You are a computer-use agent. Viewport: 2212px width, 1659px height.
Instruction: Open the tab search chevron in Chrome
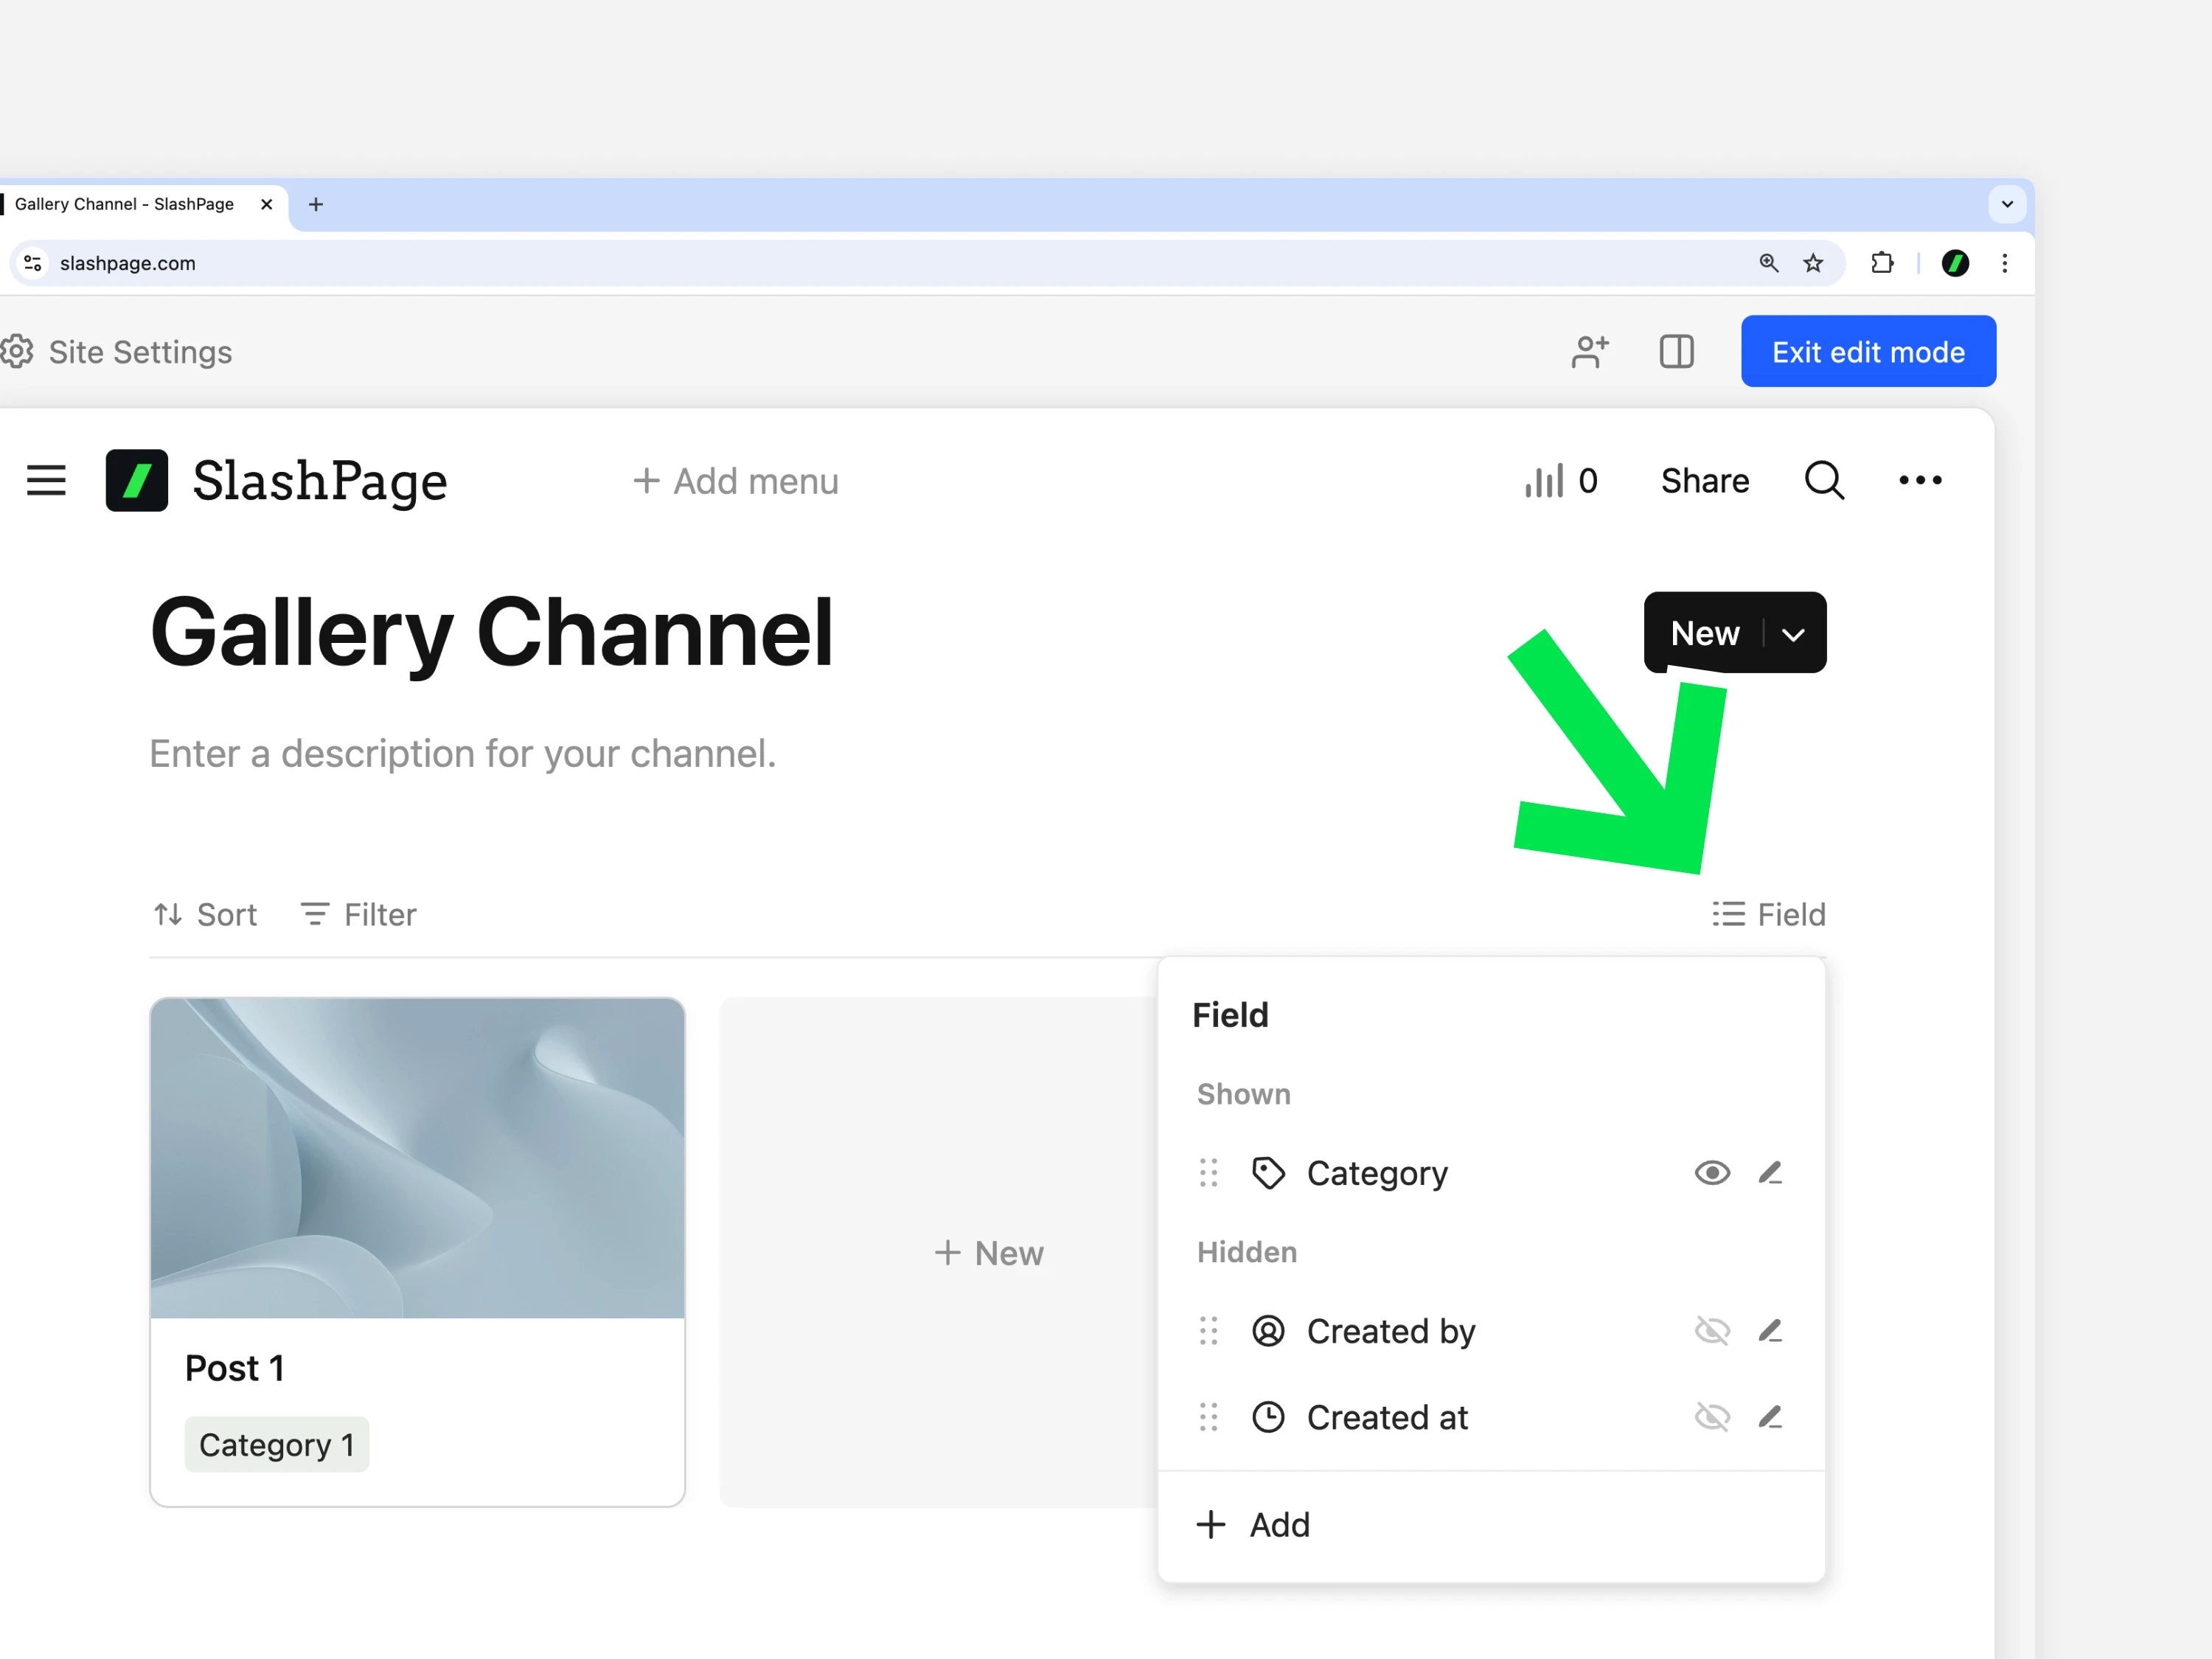click(2007, 204)
